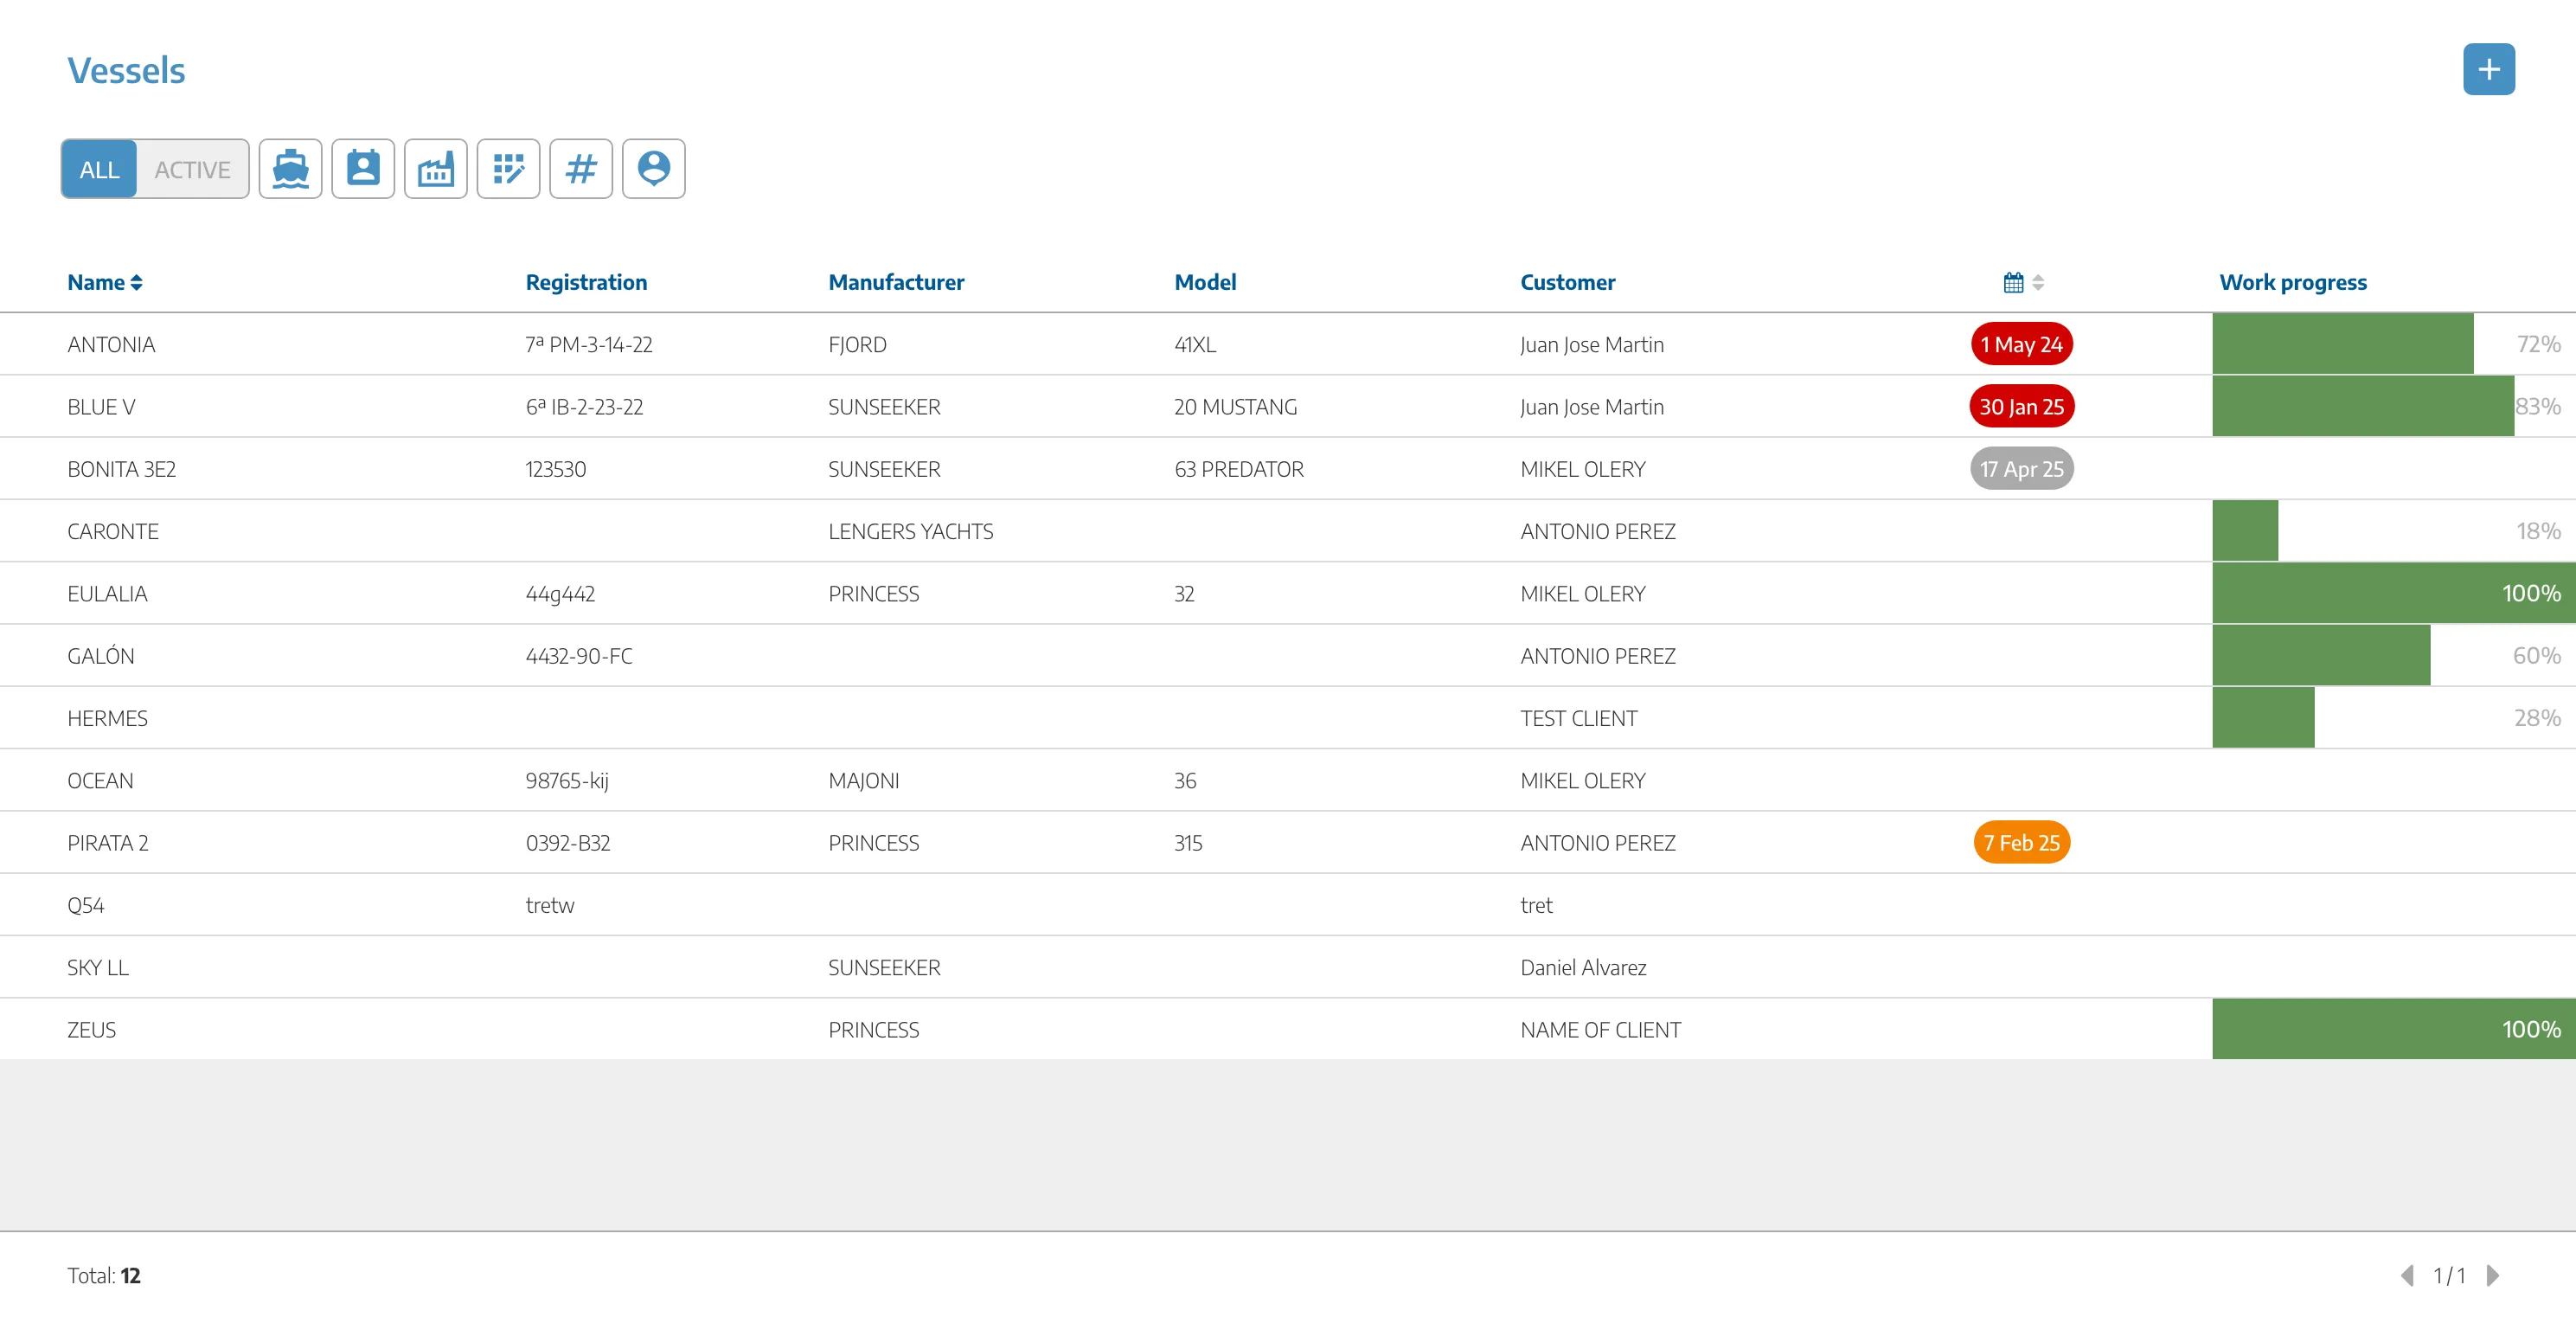The width and height of the screenshot is (2576, 1317).
Task: Click the Work progress column header
Action: point(2292,283)
